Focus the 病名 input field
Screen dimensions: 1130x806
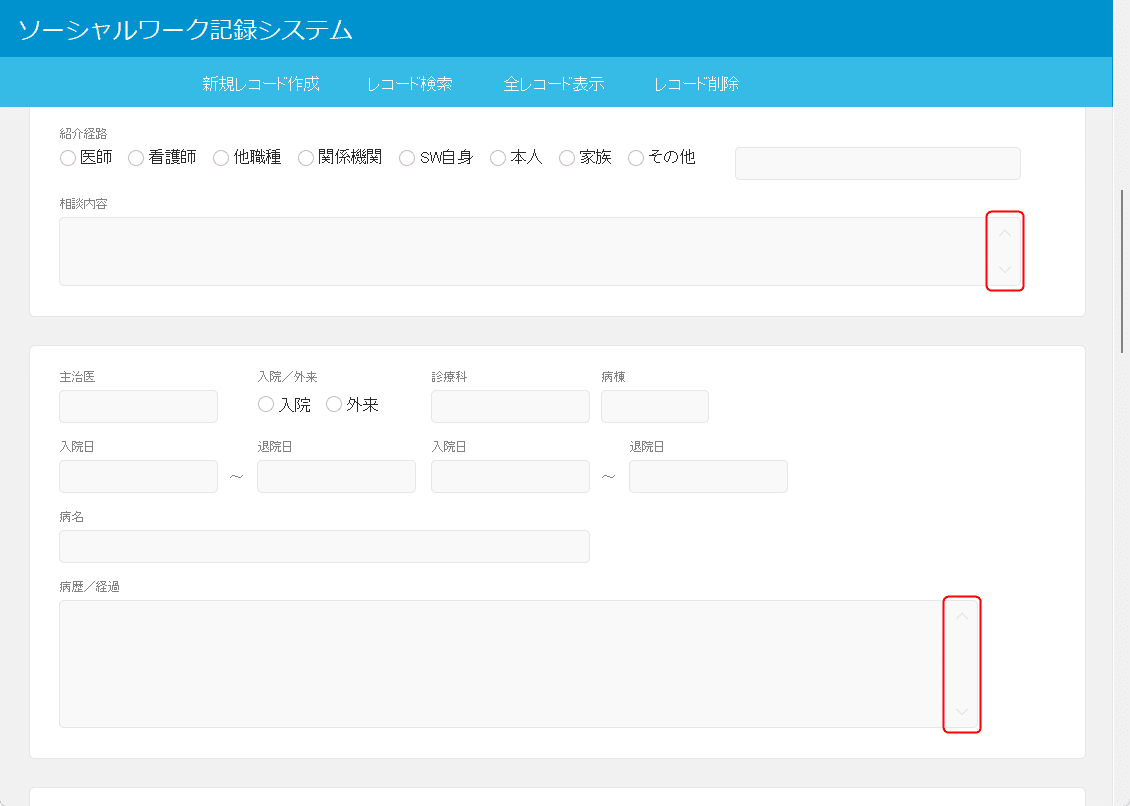point(324,546)
